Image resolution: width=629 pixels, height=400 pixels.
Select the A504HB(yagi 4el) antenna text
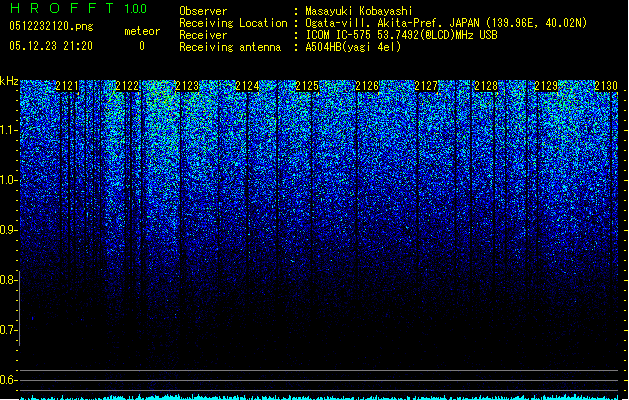[353, 47]
